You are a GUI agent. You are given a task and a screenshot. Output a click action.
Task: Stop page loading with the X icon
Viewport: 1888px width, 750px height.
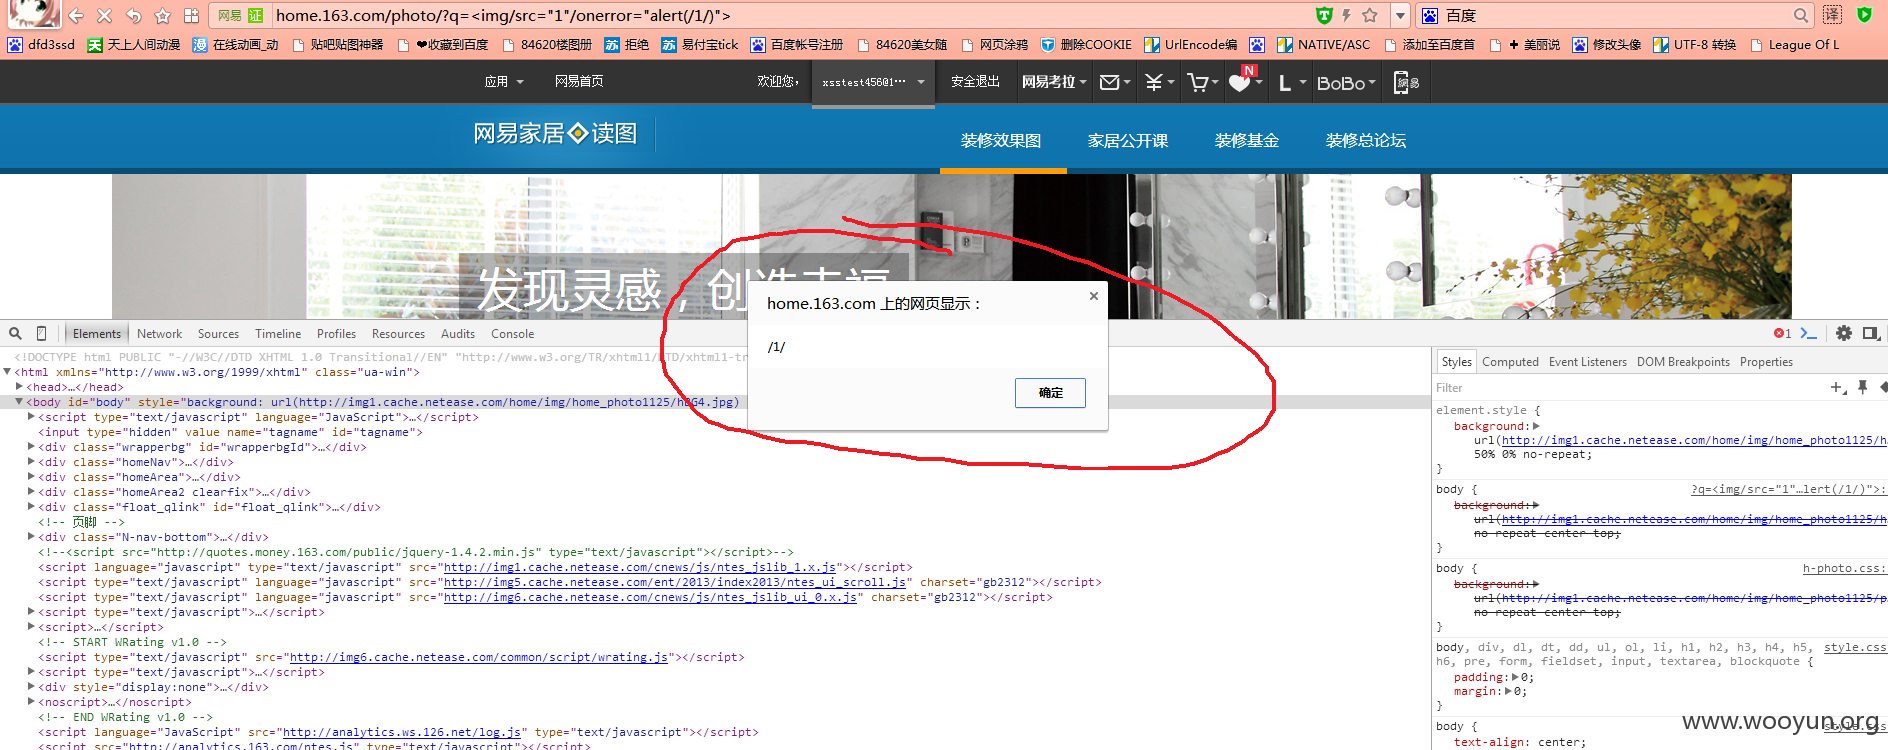104,16
